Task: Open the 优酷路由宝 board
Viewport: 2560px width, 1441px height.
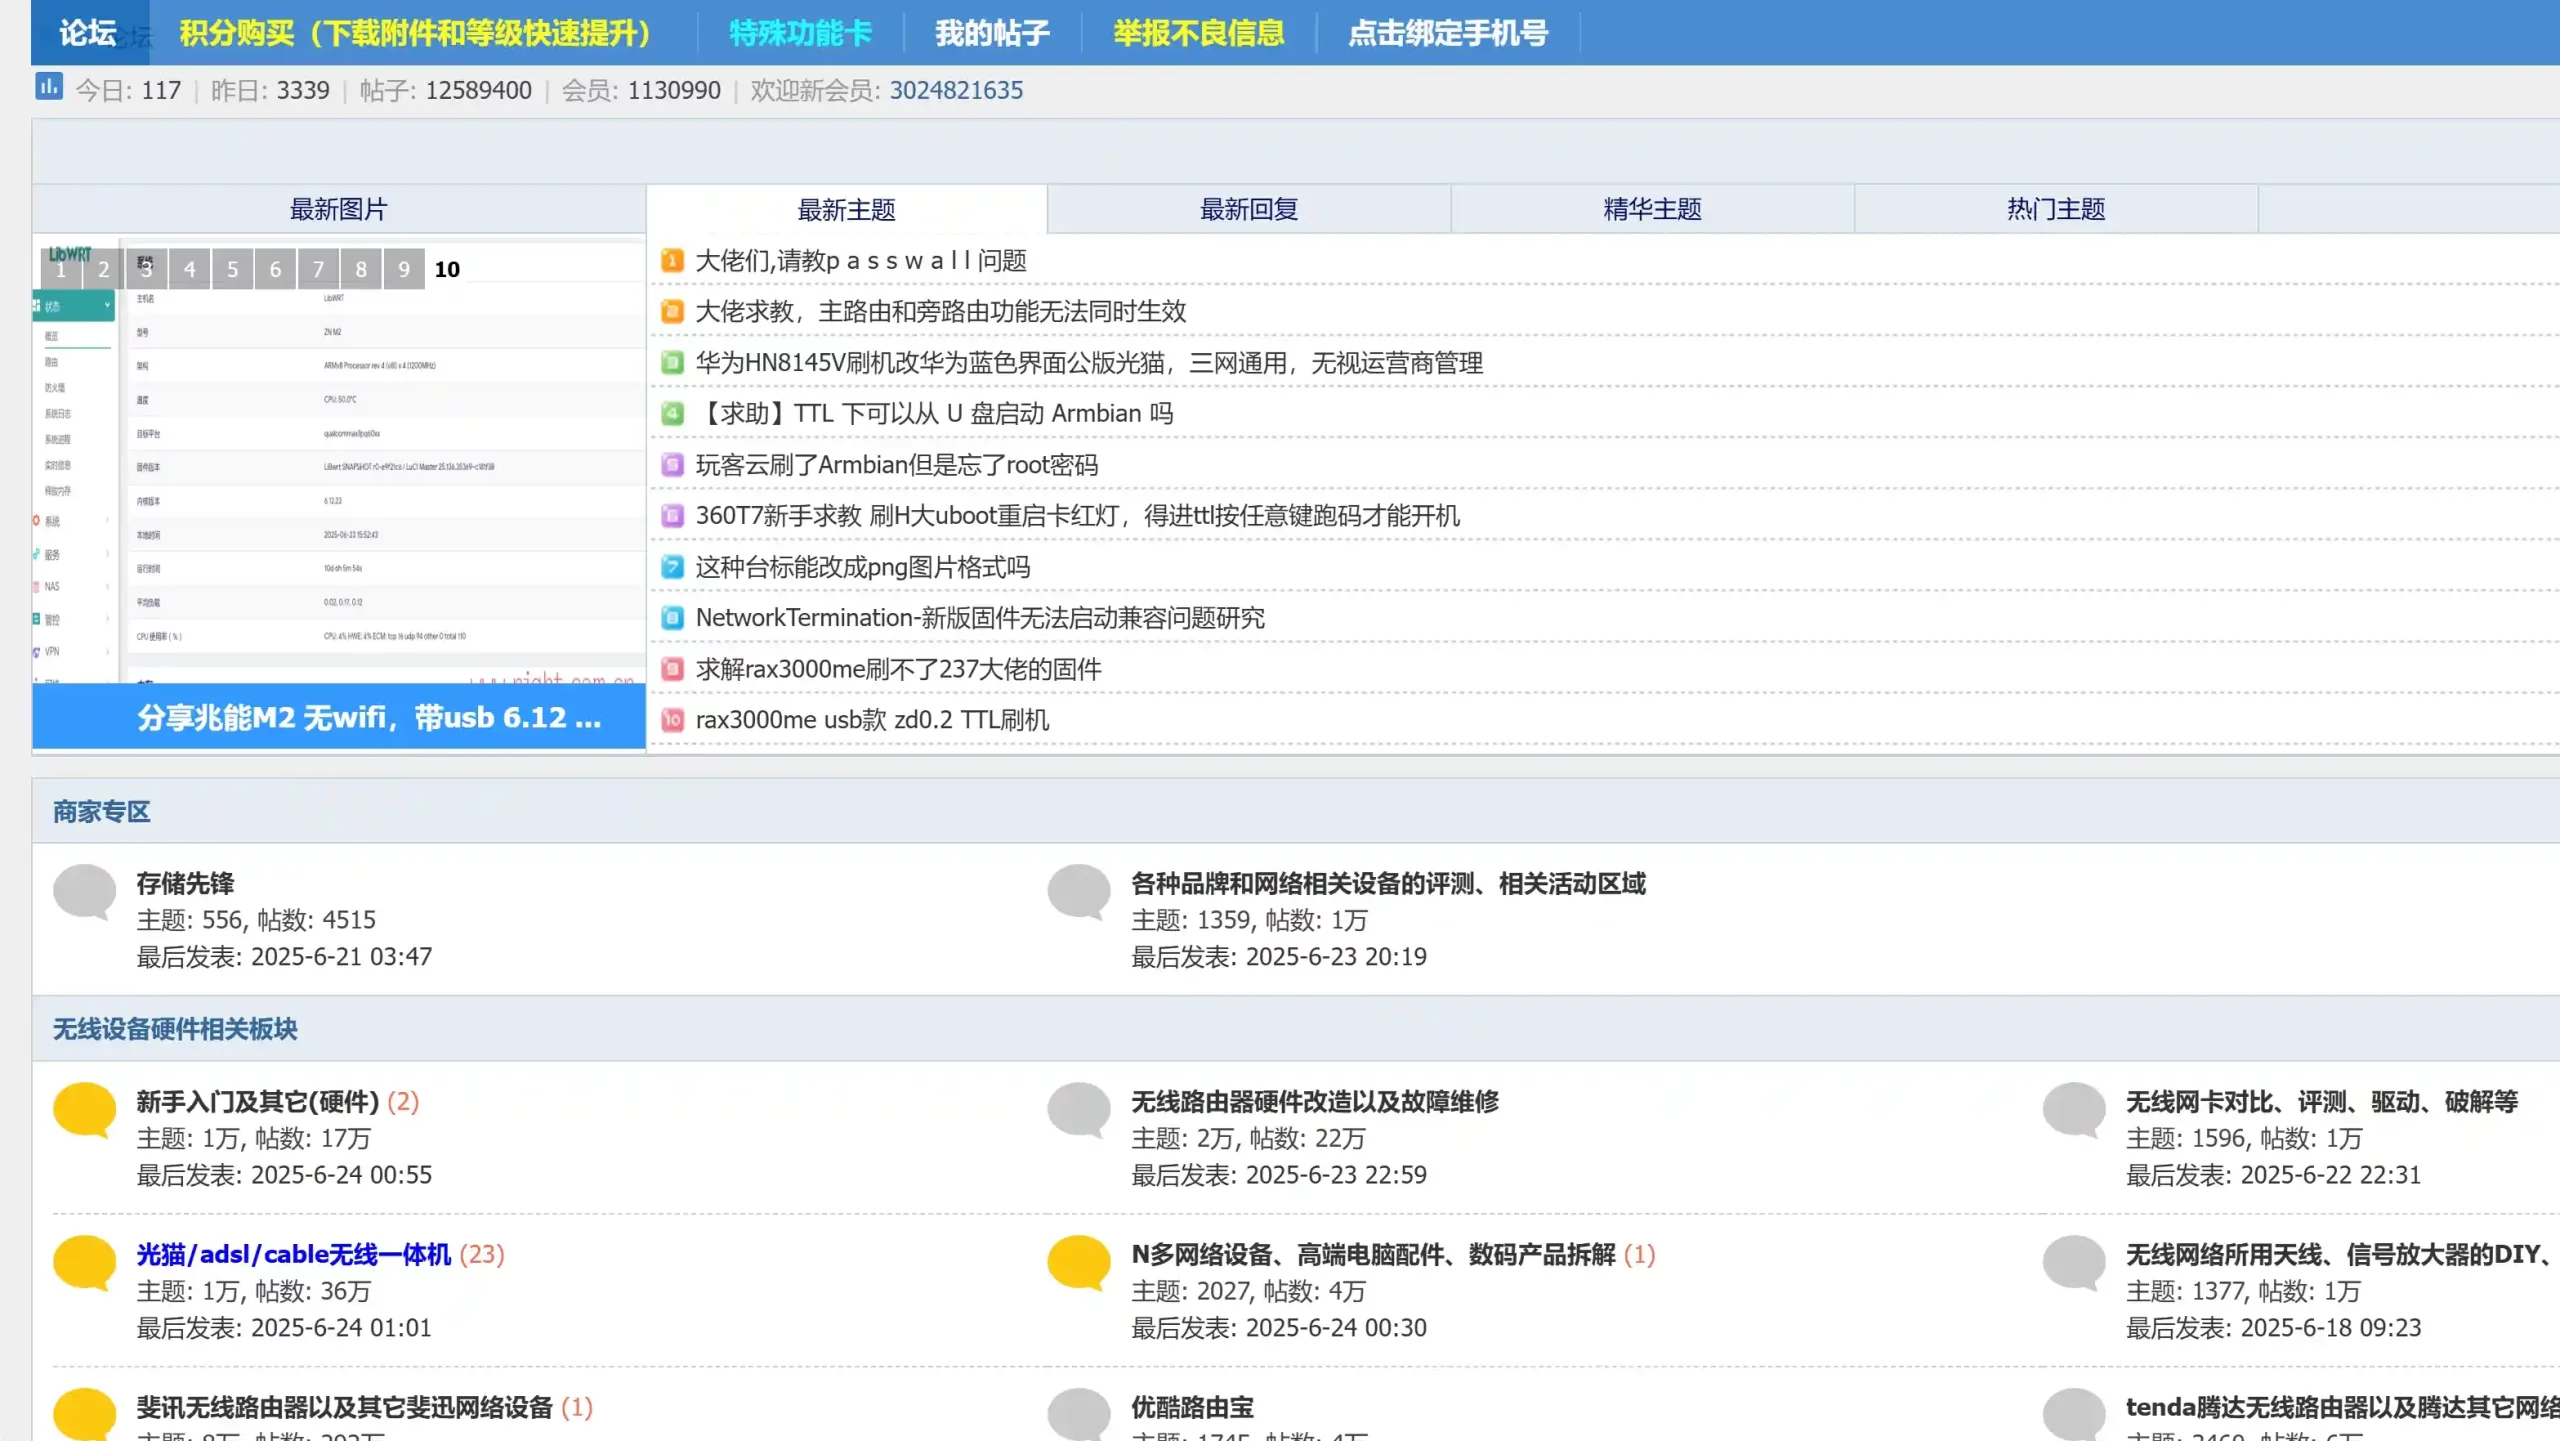Action: click(x=1192, y=1407)
